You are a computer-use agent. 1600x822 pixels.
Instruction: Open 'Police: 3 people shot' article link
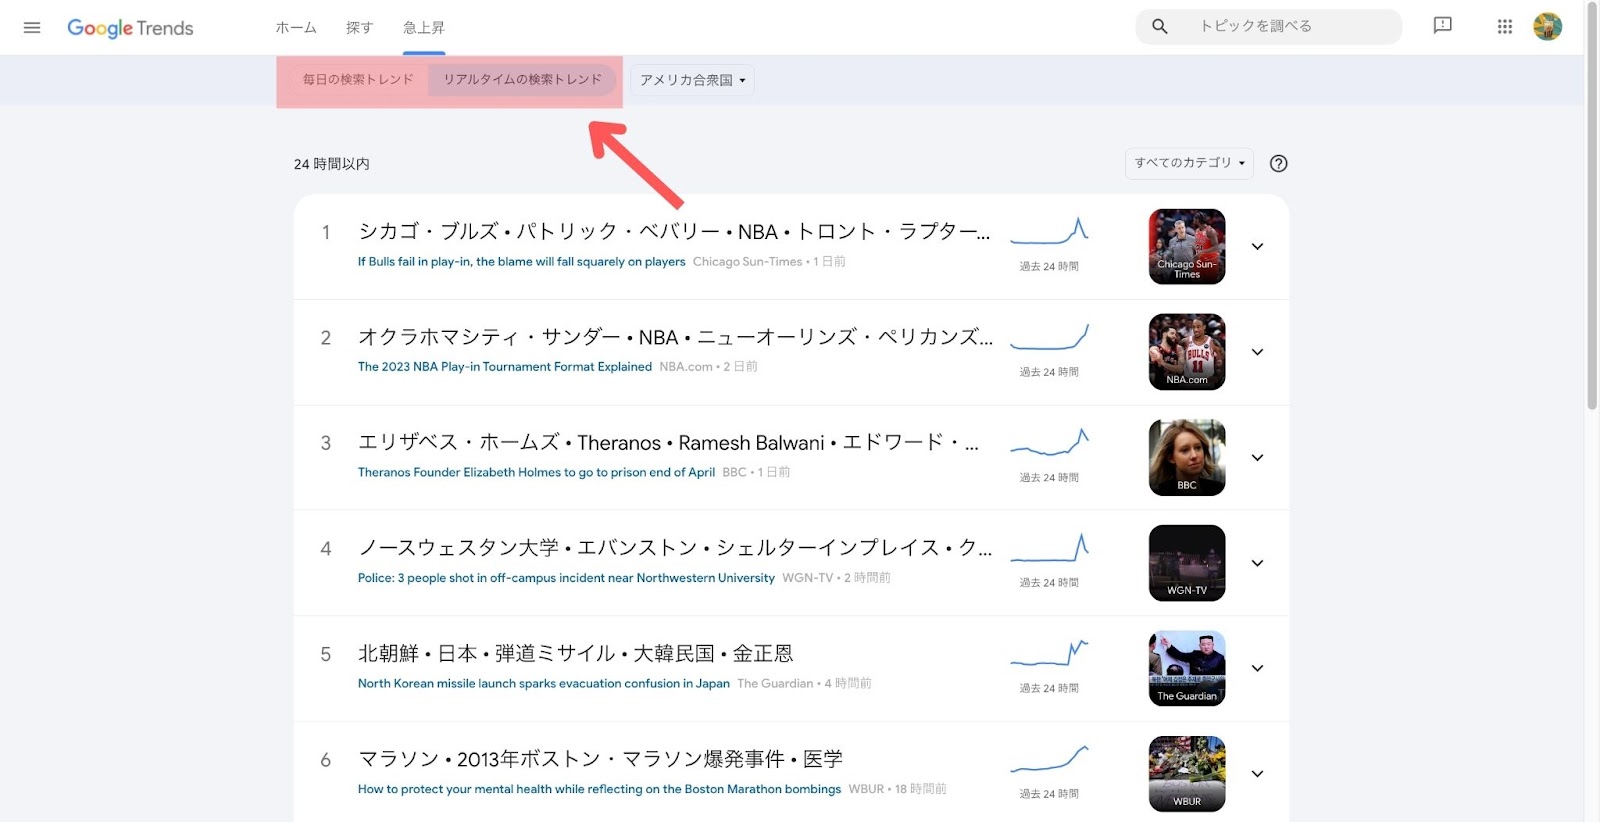566,578
